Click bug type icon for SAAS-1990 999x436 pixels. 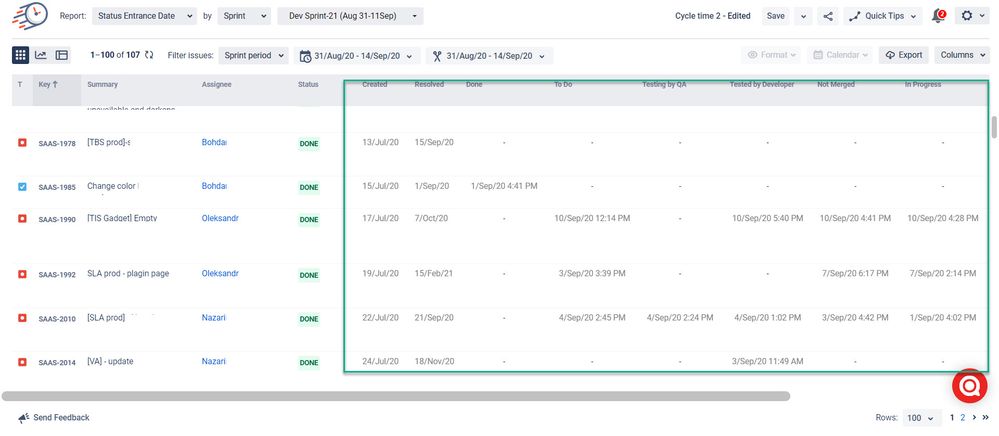(22, 219)
